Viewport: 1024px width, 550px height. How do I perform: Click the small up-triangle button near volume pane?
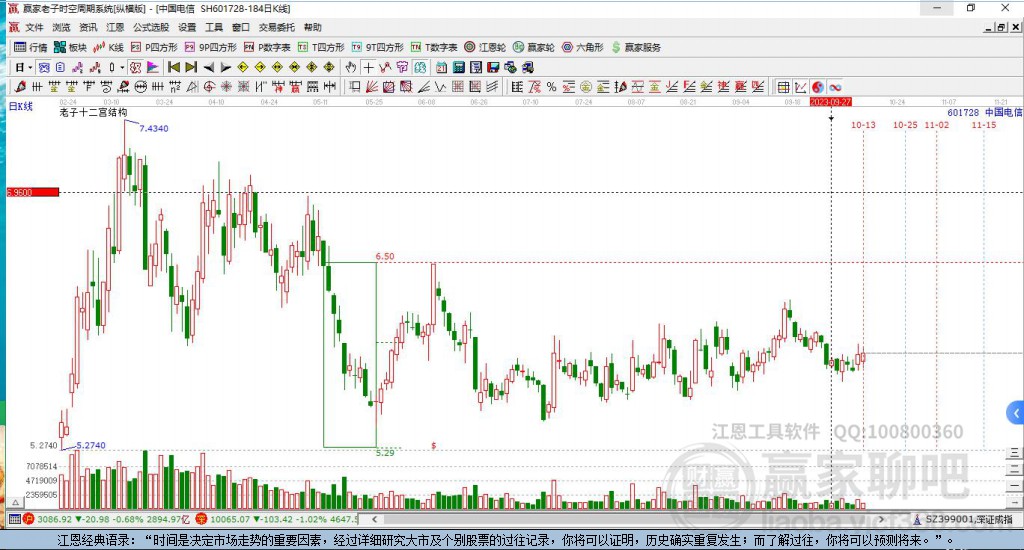[x=16, y=503]
